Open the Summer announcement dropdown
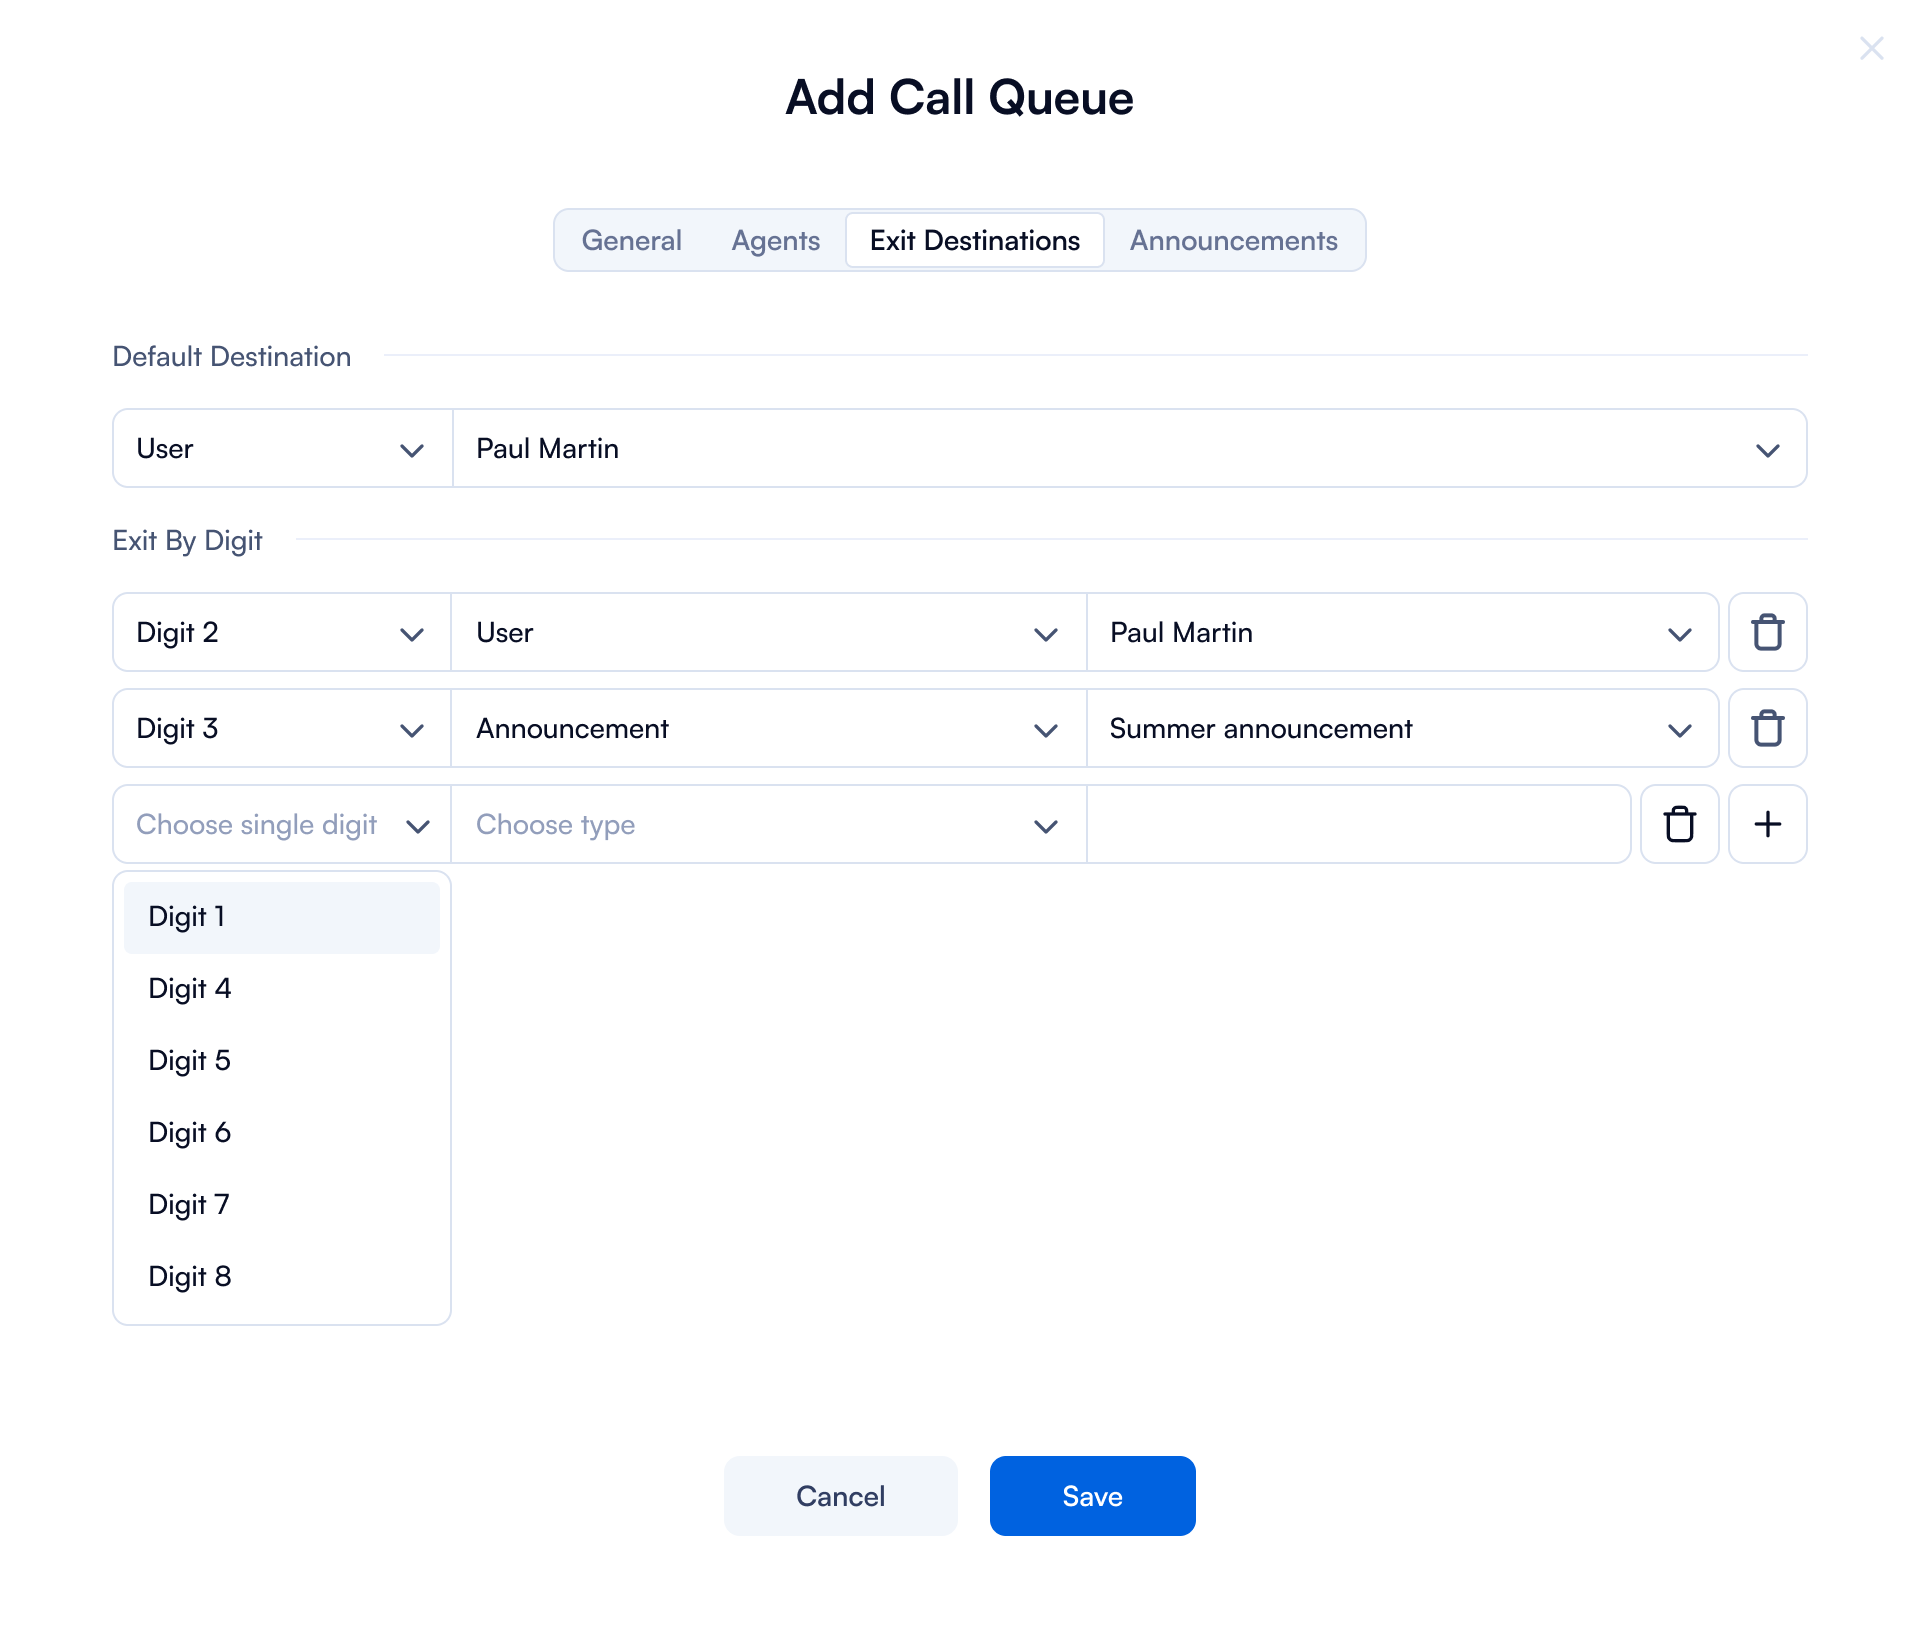Viewport: 1920px width, 1632px height. [x=1401, y=728]
